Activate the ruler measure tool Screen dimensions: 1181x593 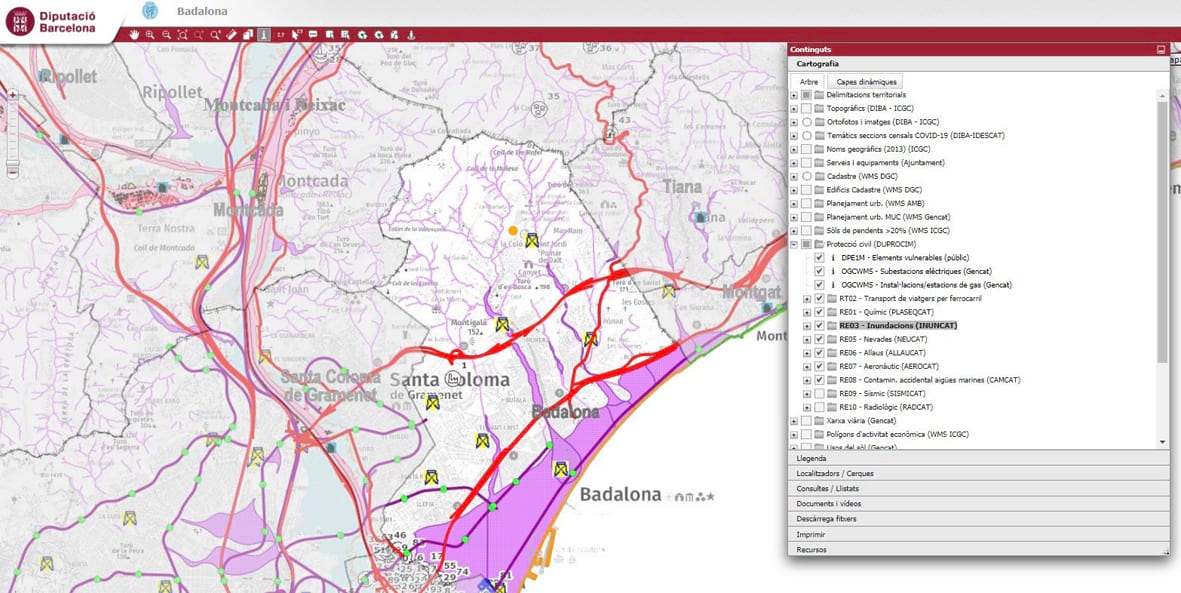tap(231, 35)
